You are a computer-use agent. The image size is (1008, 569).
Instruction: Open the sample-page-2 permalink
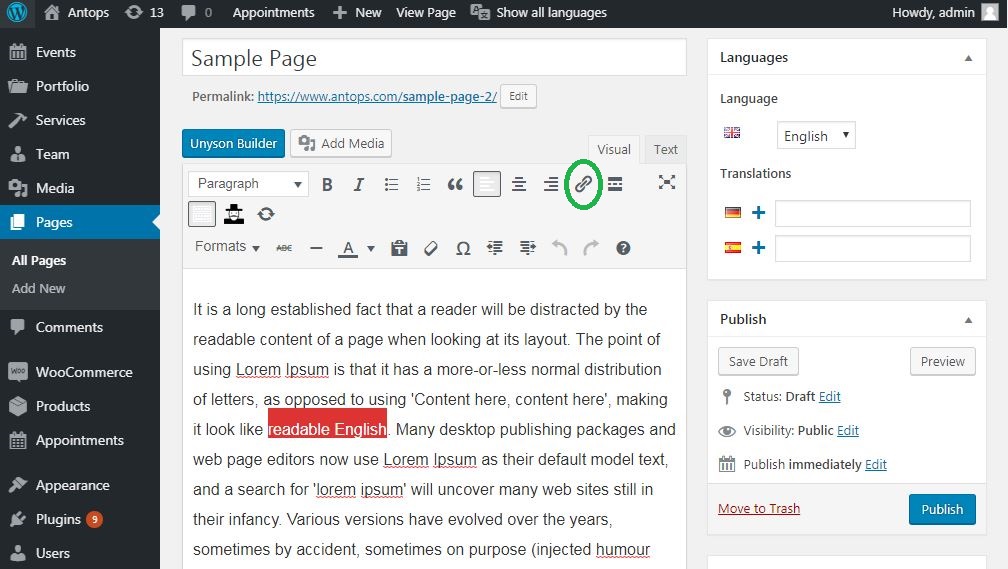(x=377, y=96)
